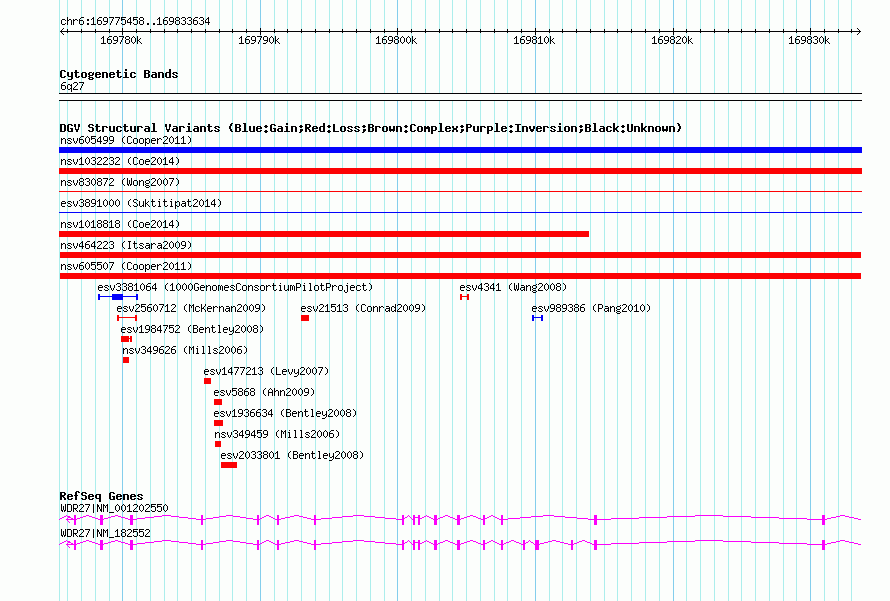Click the chr6:169775458..169833634 range label

click(x=135, y=21)
